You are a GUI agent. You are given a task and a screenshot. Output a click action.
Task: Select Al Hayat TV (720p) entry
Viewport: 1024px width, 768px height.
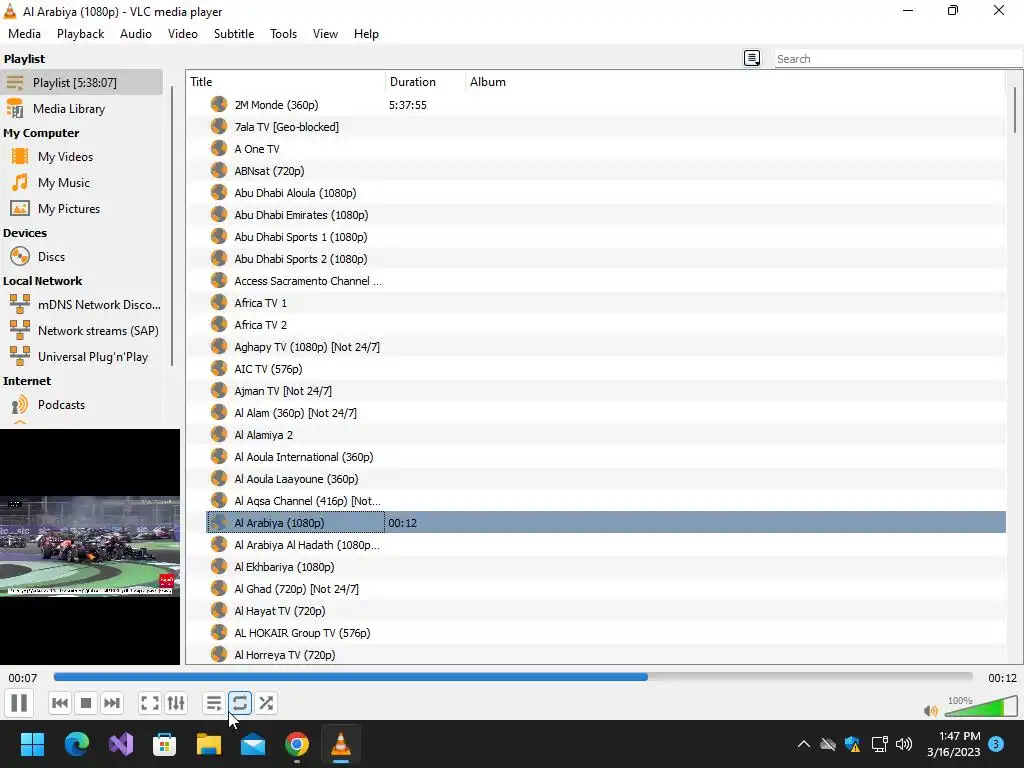606,611
